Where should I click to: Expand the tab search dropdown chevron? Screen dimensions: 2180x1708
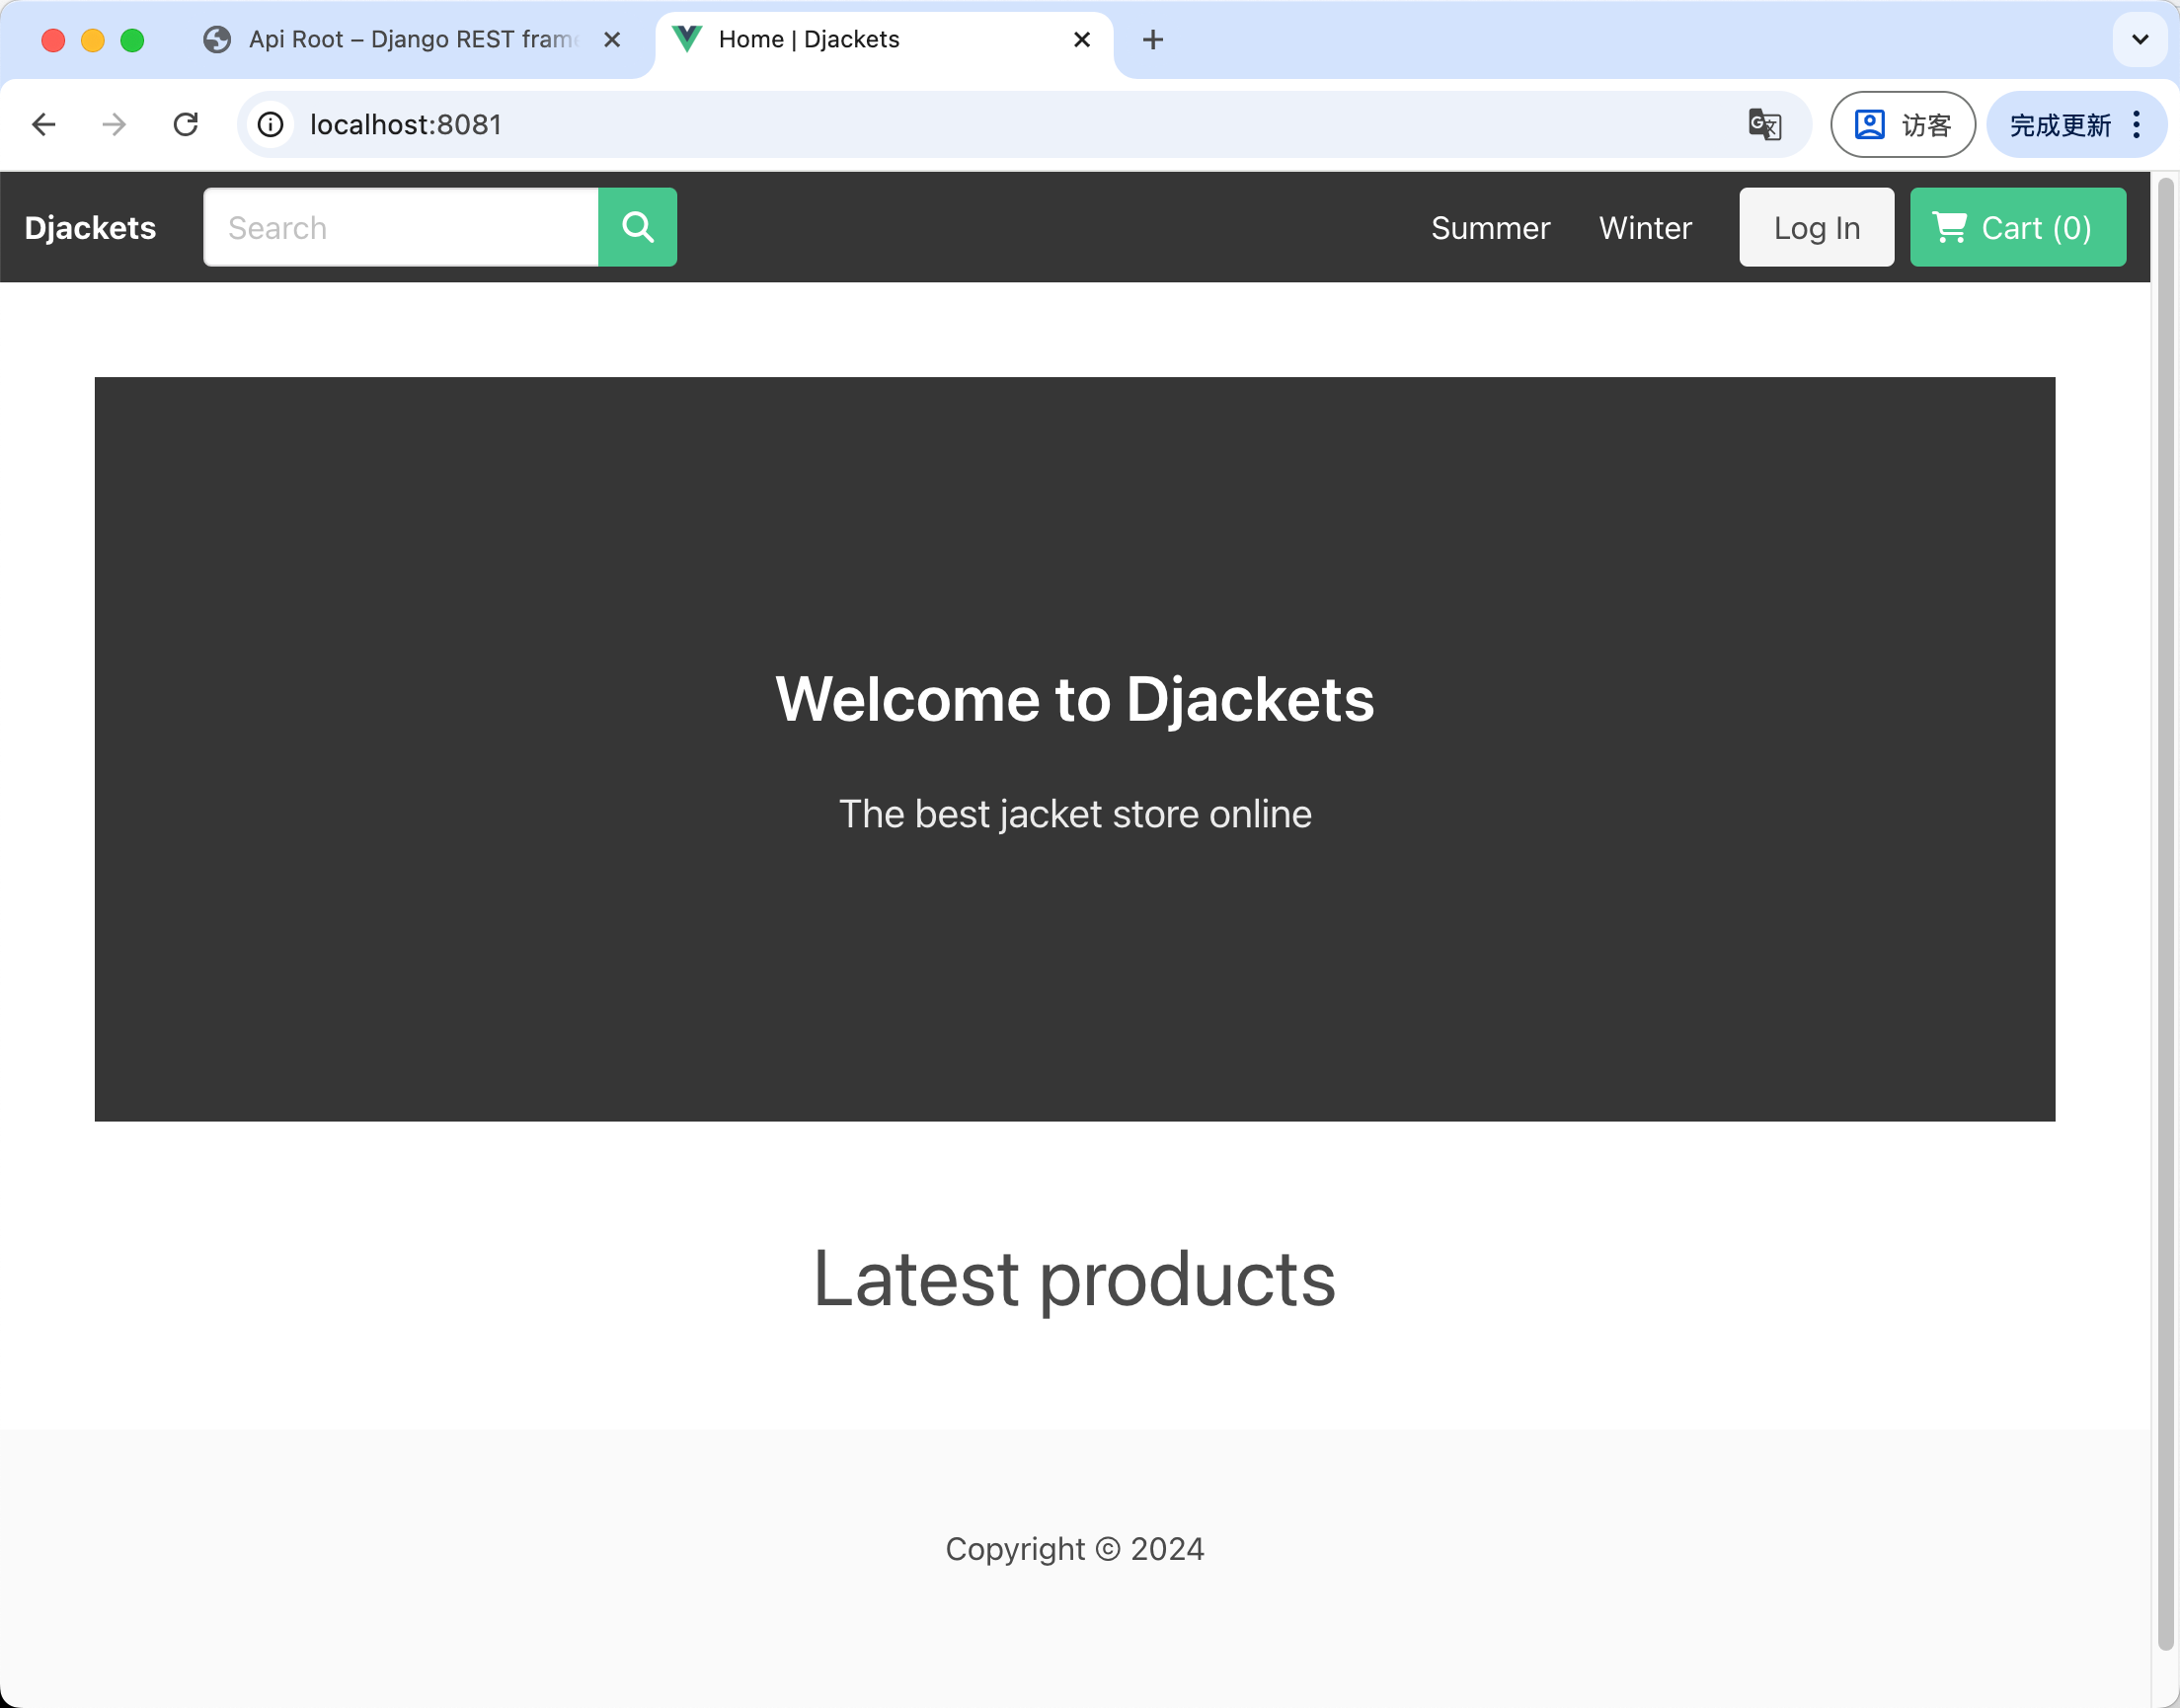(2139, 40)
